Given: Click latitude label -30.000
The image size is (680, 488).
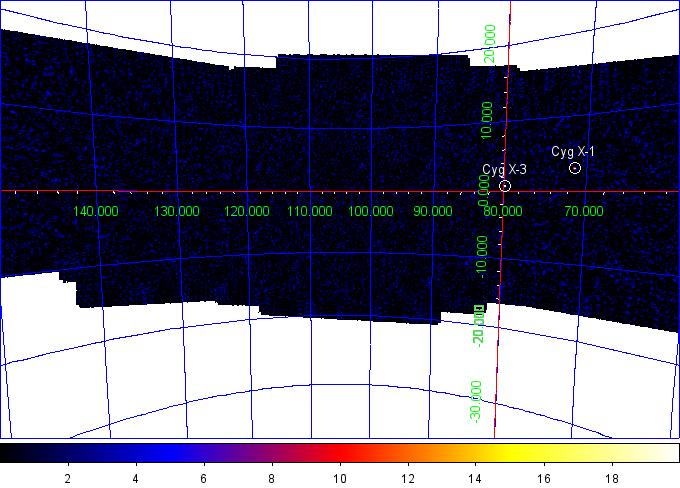Looking at the screenshot, I should point(476,402).
